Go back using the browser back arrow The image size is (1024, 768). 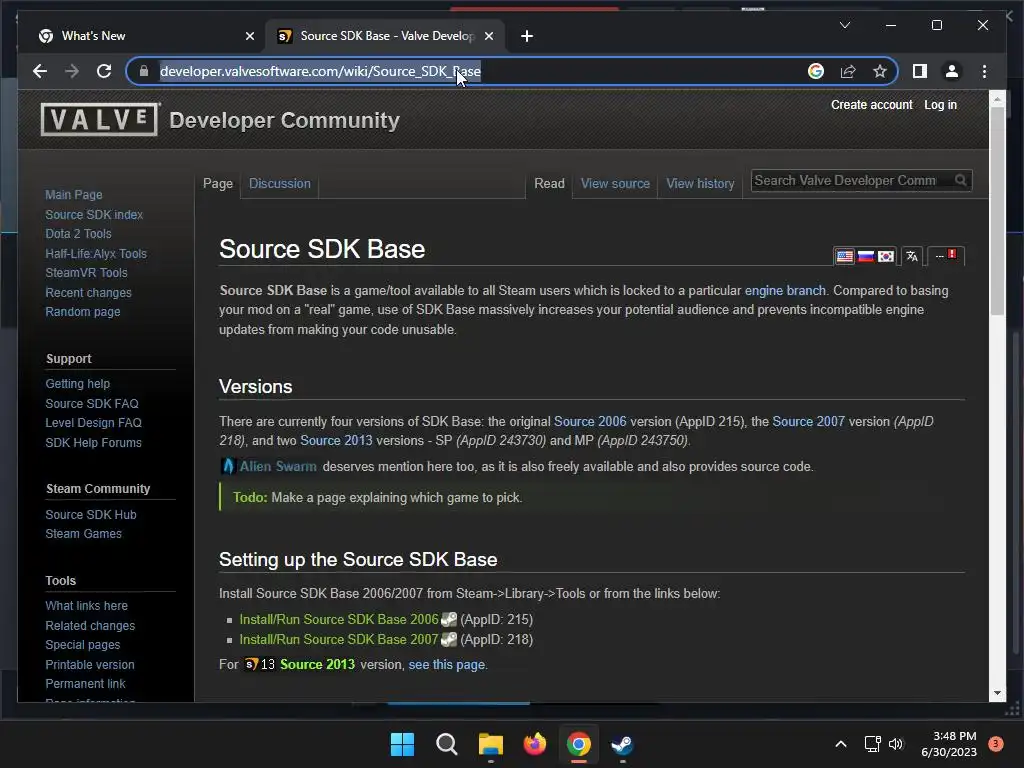click(x=40, y=71)
